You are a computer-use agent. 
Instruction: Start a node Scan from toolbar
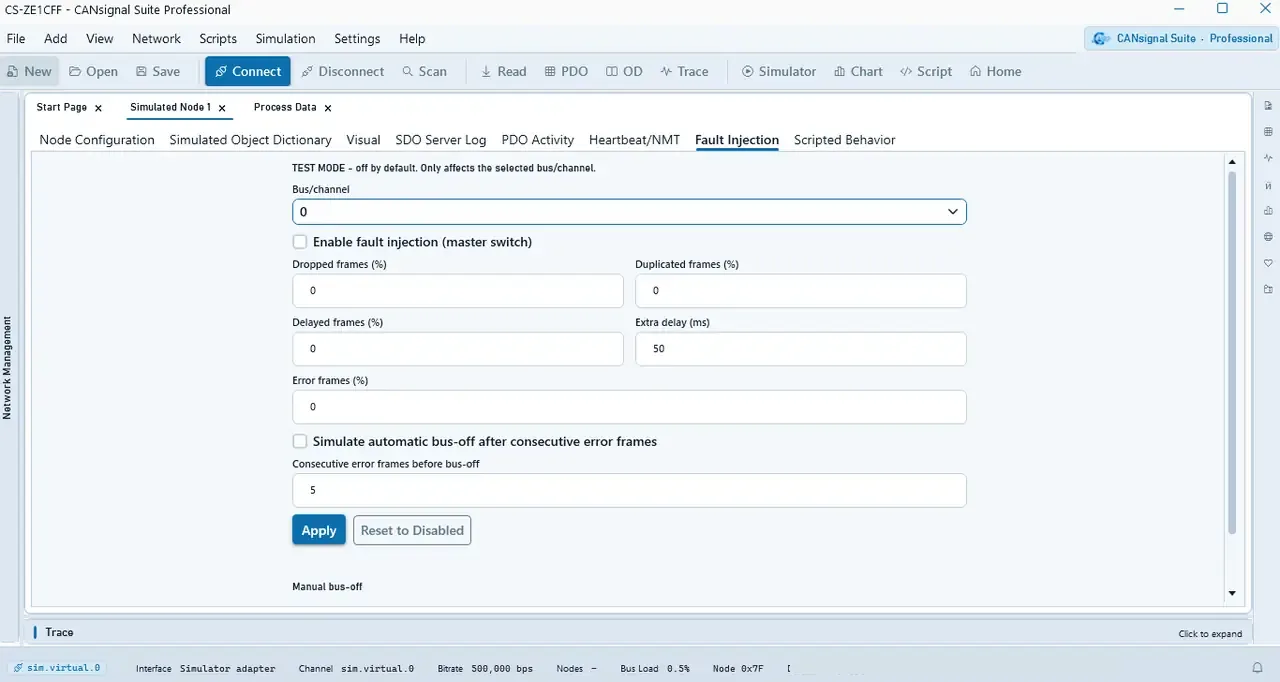(x=425, y=71)
